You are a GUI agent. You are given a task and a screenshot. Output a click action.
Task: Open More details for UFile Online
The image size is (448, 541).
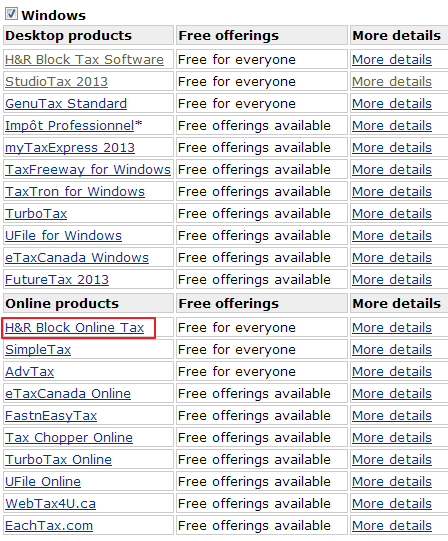click(x=392, y=482)
